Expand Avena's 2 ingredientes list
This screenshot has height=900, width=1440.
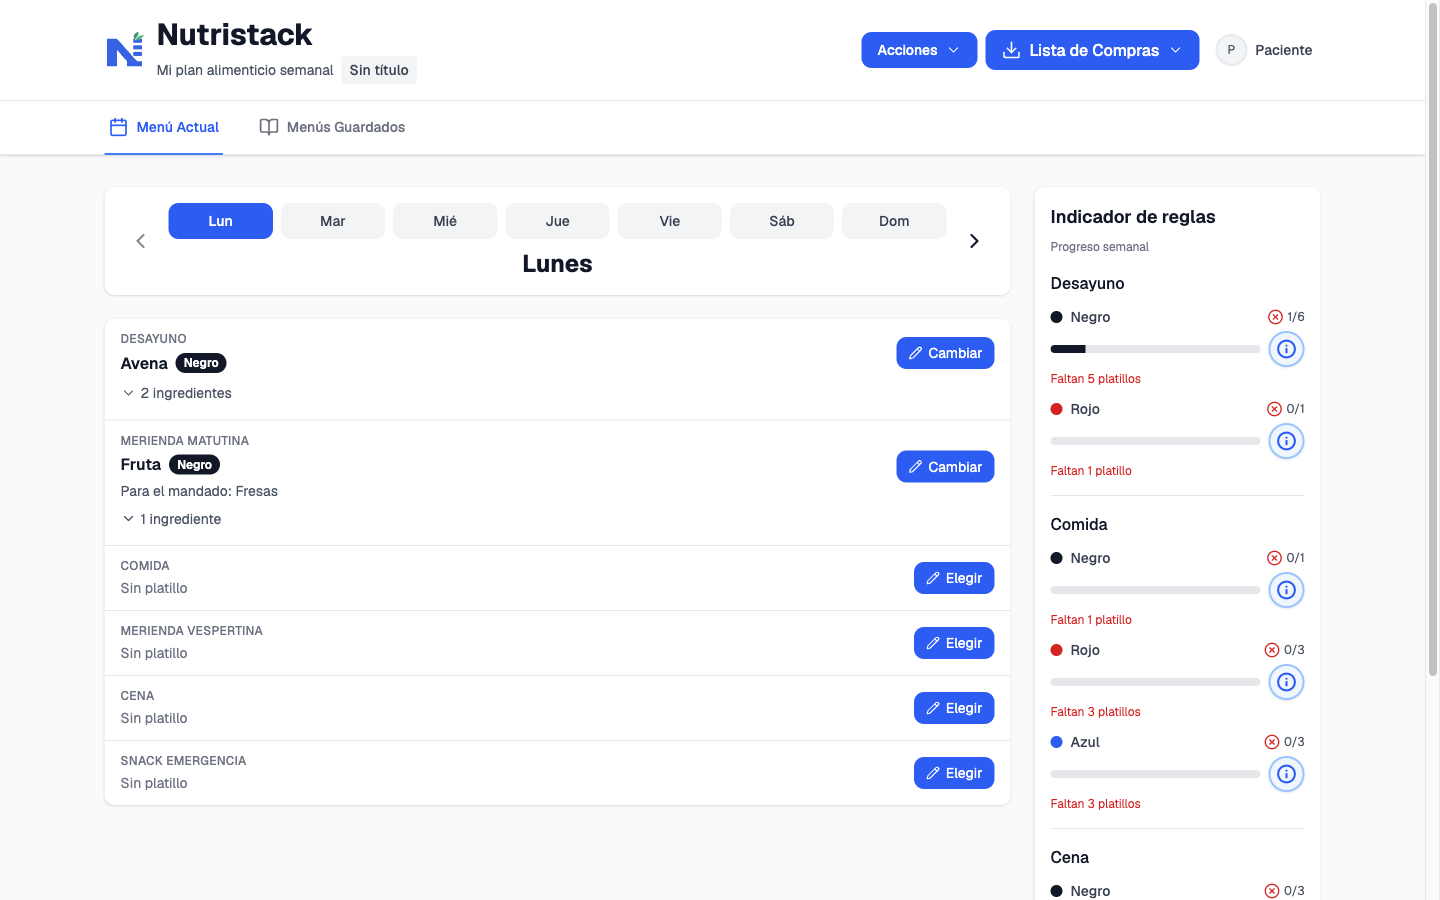click(177, 393)
